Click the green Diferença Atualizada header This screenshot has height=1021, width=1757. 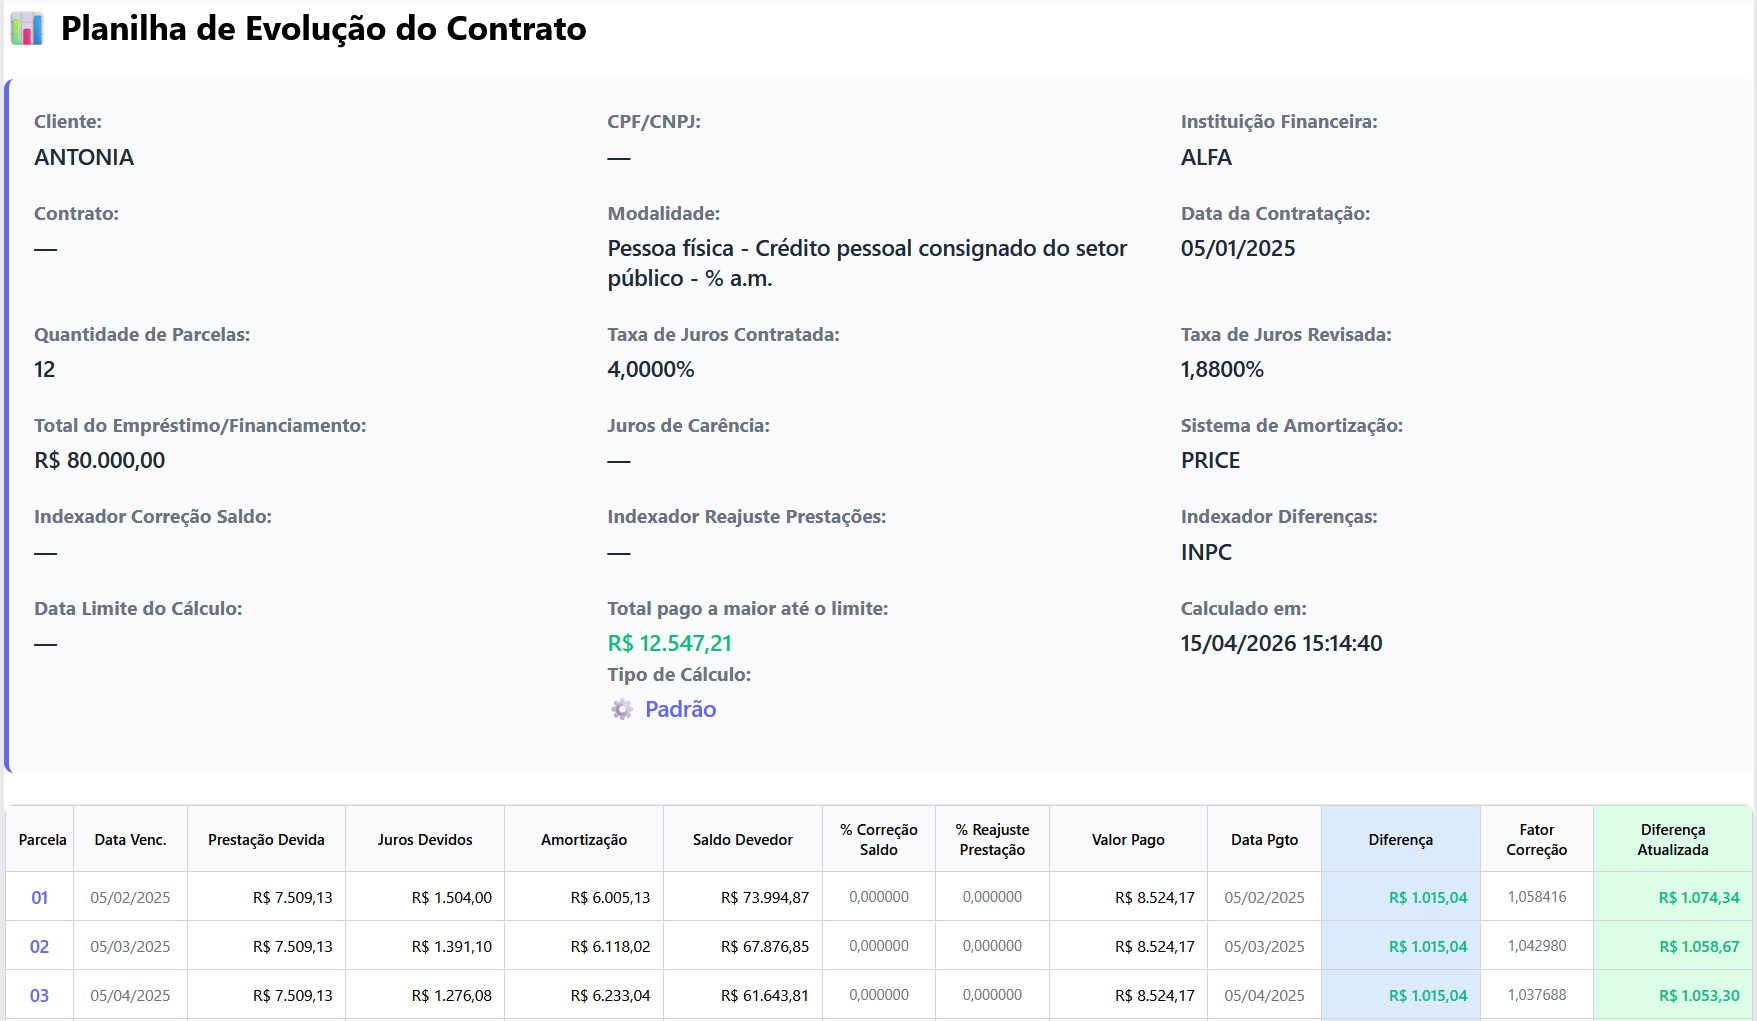pos(1673,840)
